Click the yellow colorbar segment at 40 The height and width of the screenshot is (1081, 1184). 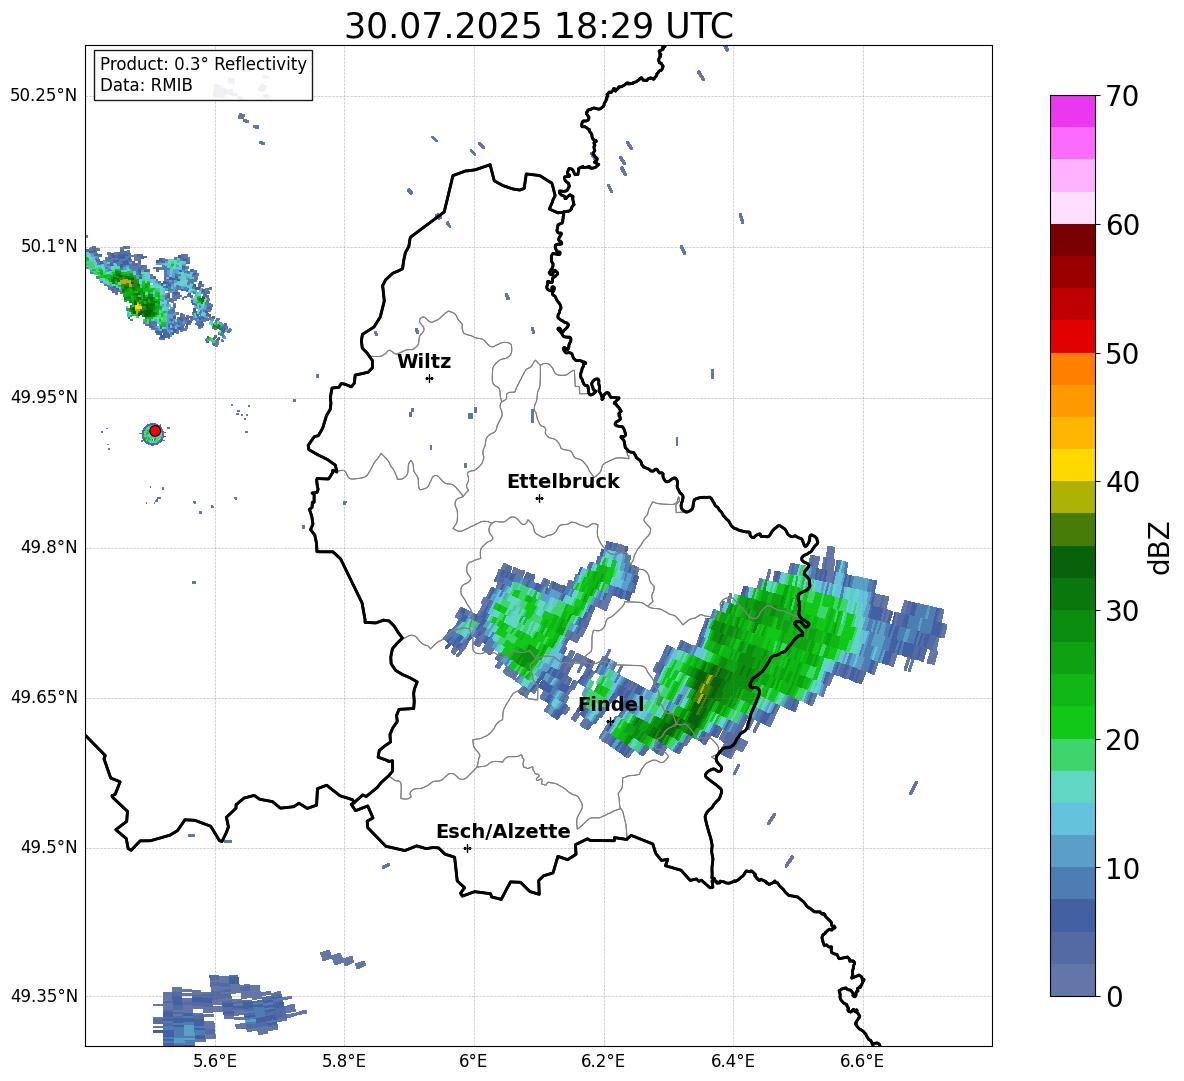tap(1072, 465)
